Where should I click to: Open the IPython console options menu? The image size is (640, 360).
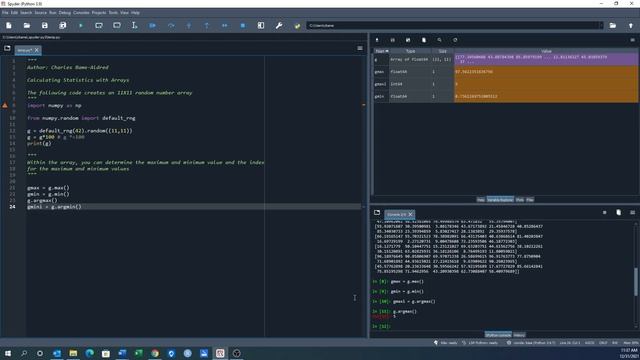point(632,213)
